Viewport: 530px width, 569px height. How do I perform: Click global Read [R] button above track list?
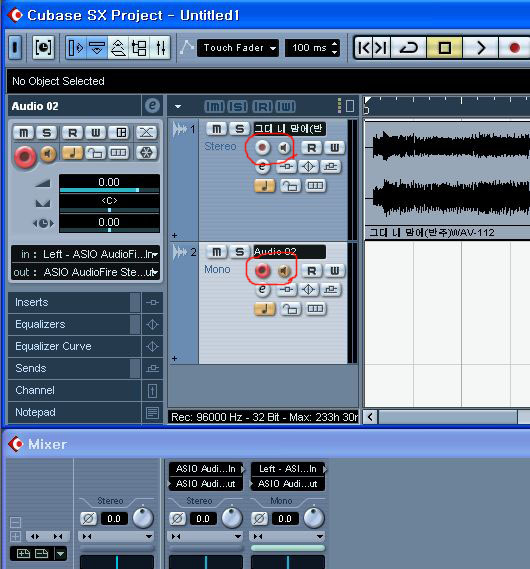[262, 107]
